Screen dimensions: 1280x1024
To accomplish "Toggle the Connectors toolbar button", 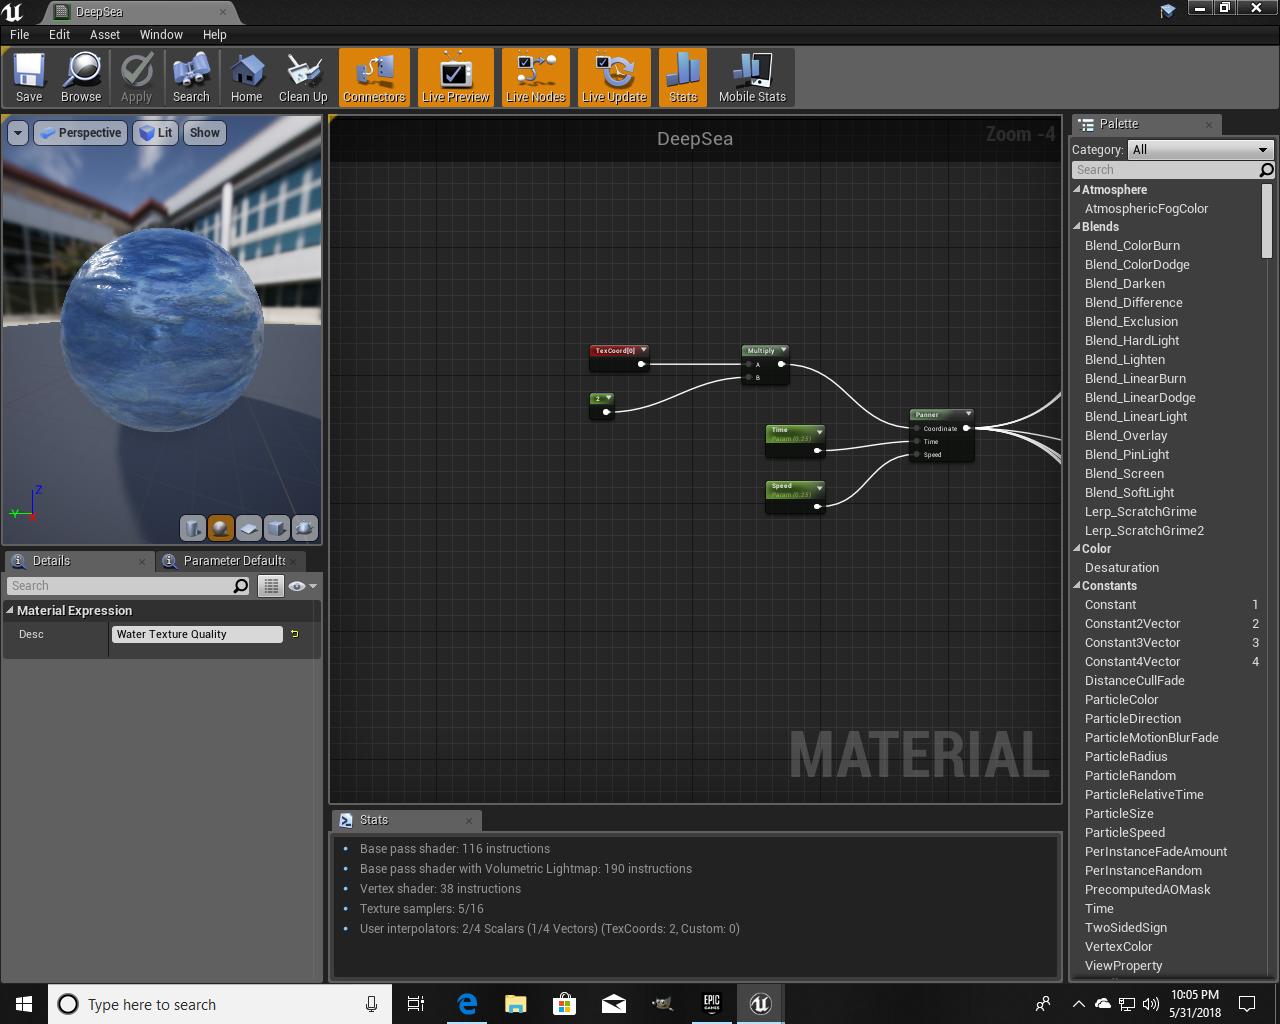I will coord(374,78).
